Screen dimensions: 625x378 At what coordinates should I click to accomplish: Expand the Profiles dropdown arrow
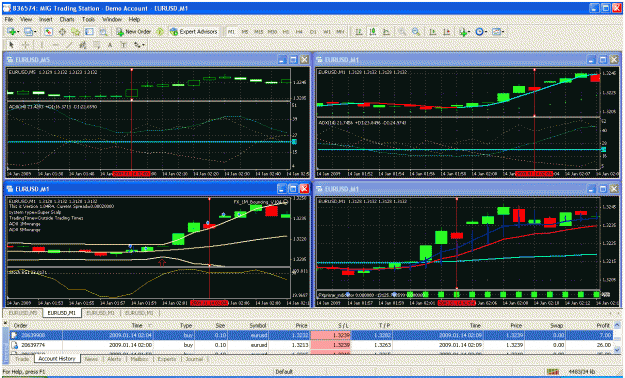pyautogui.click(x=35, y=32)
